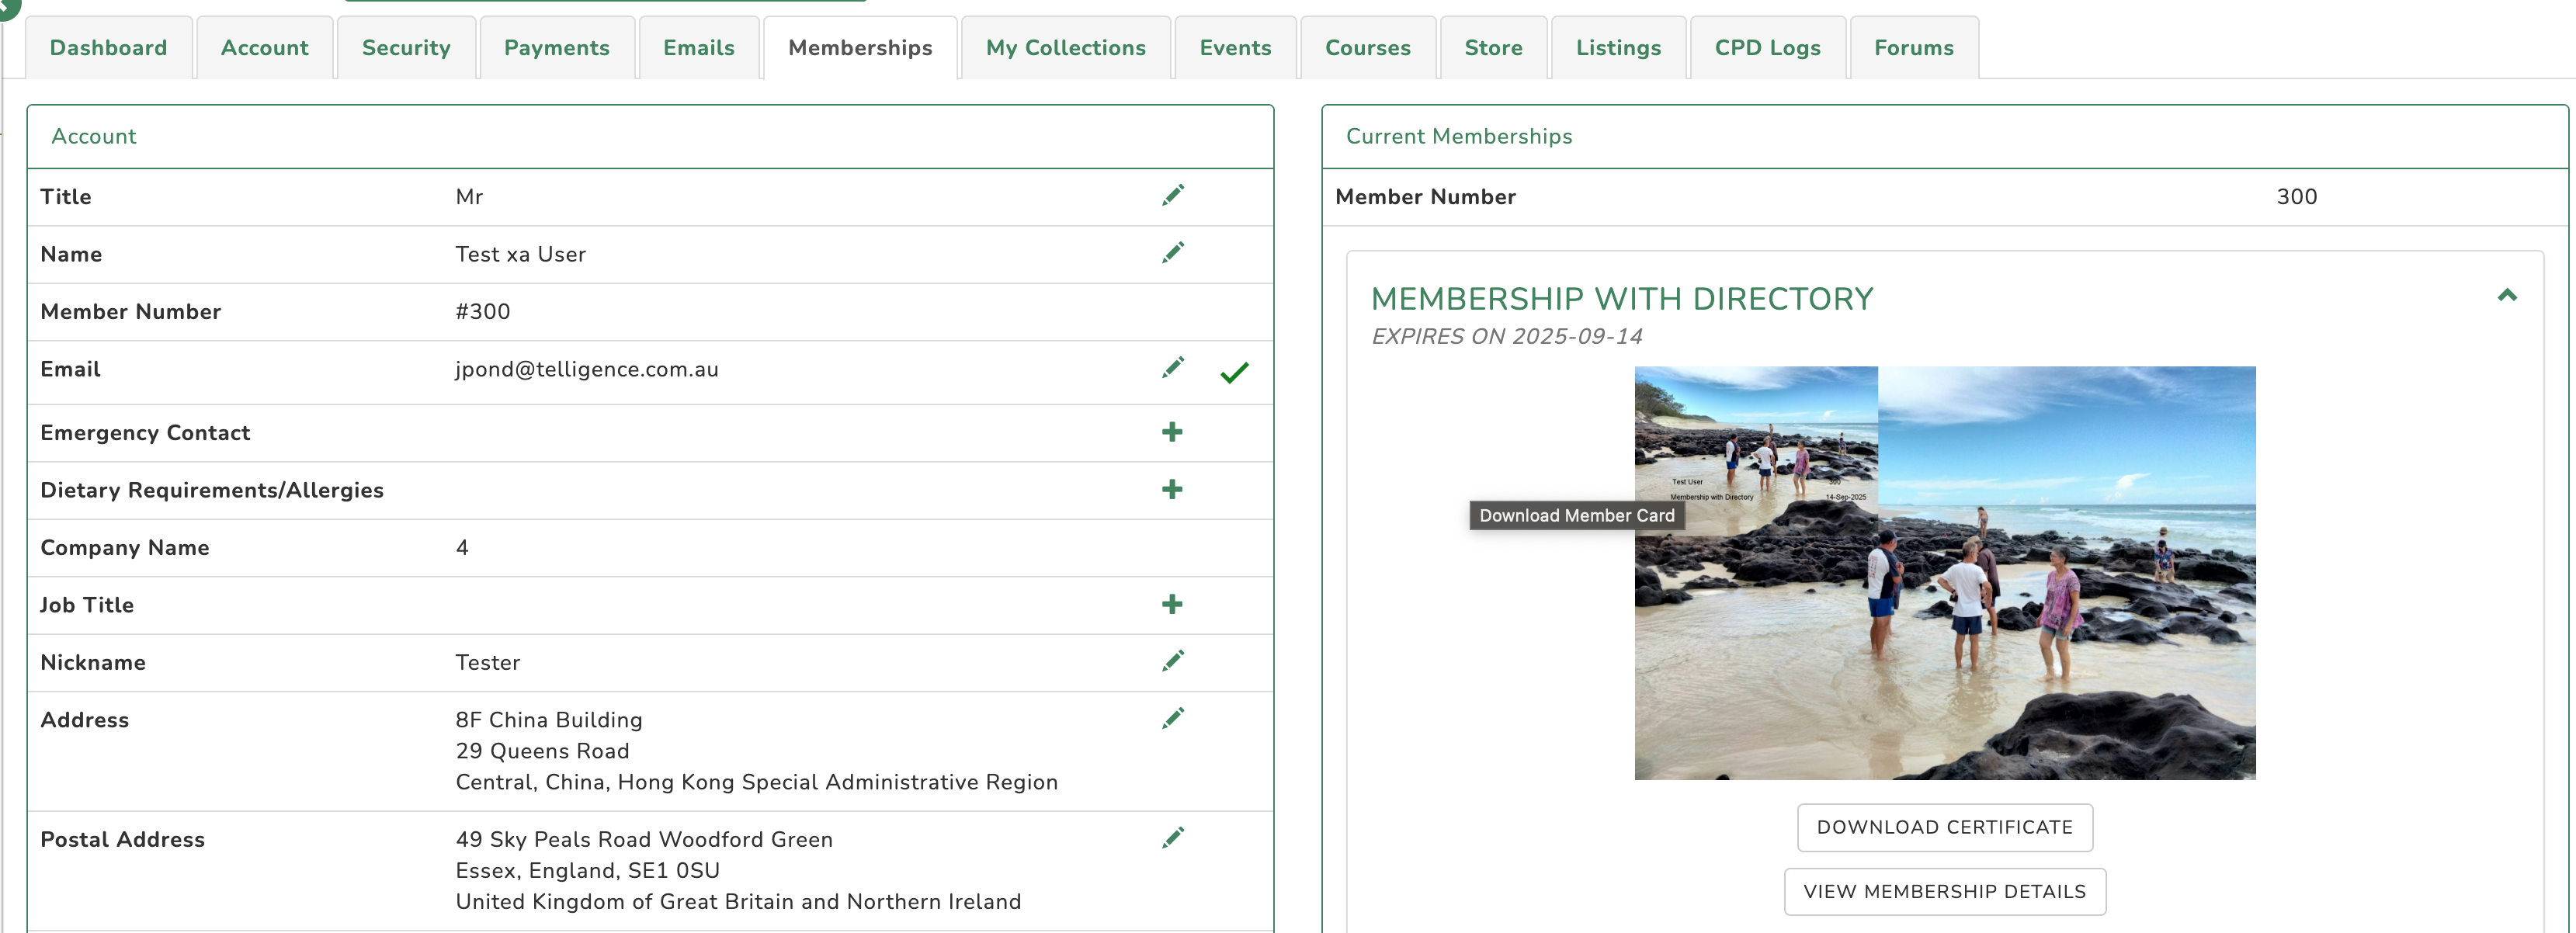Open the Security tab
Viewport: 2576px width, 933px height.
point(406,48)
